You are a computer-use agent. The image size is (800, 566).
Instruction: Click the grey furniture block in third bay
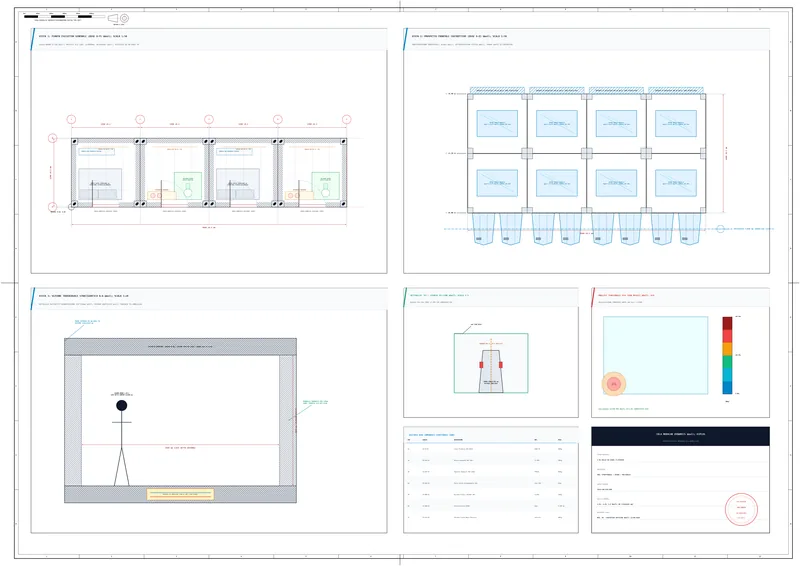tap(238, 184)
